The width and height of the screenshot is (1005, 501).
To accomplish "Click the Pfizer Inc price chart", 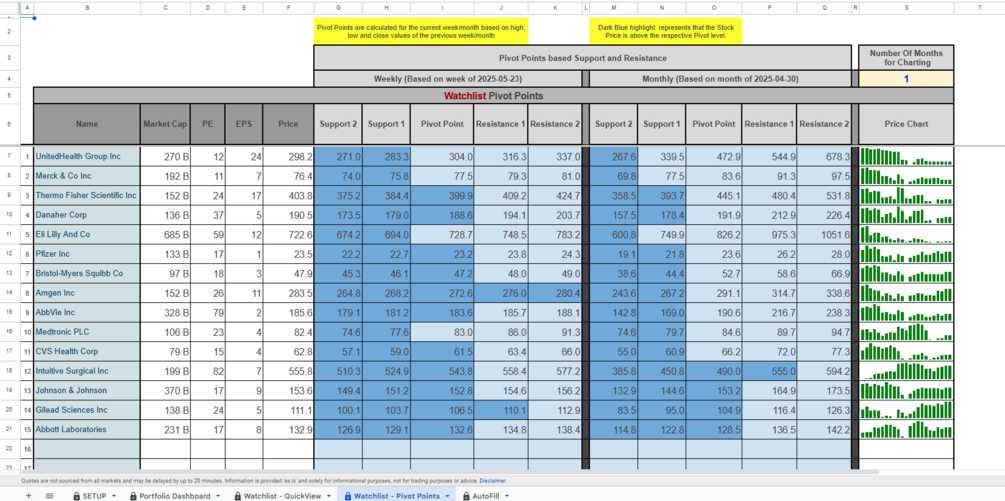I will [x=906, y=254].
